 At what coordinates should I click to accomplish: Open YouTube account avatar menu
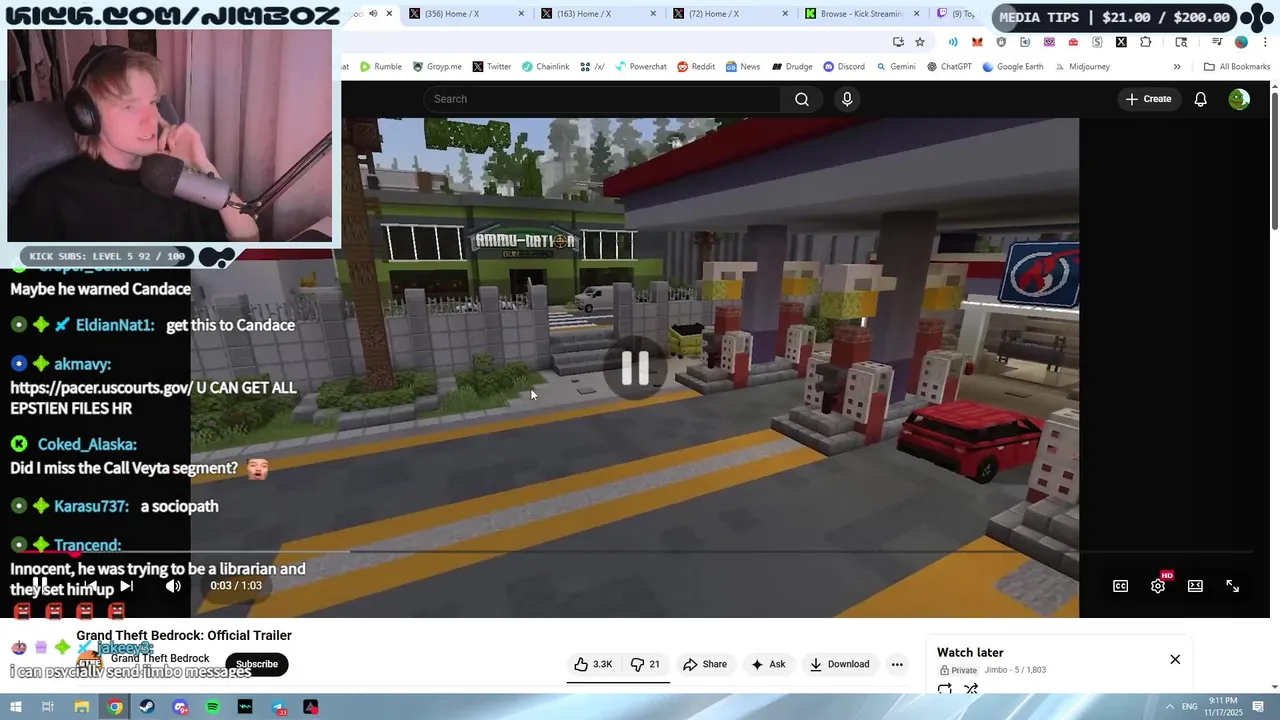(x=1239, y=99)
